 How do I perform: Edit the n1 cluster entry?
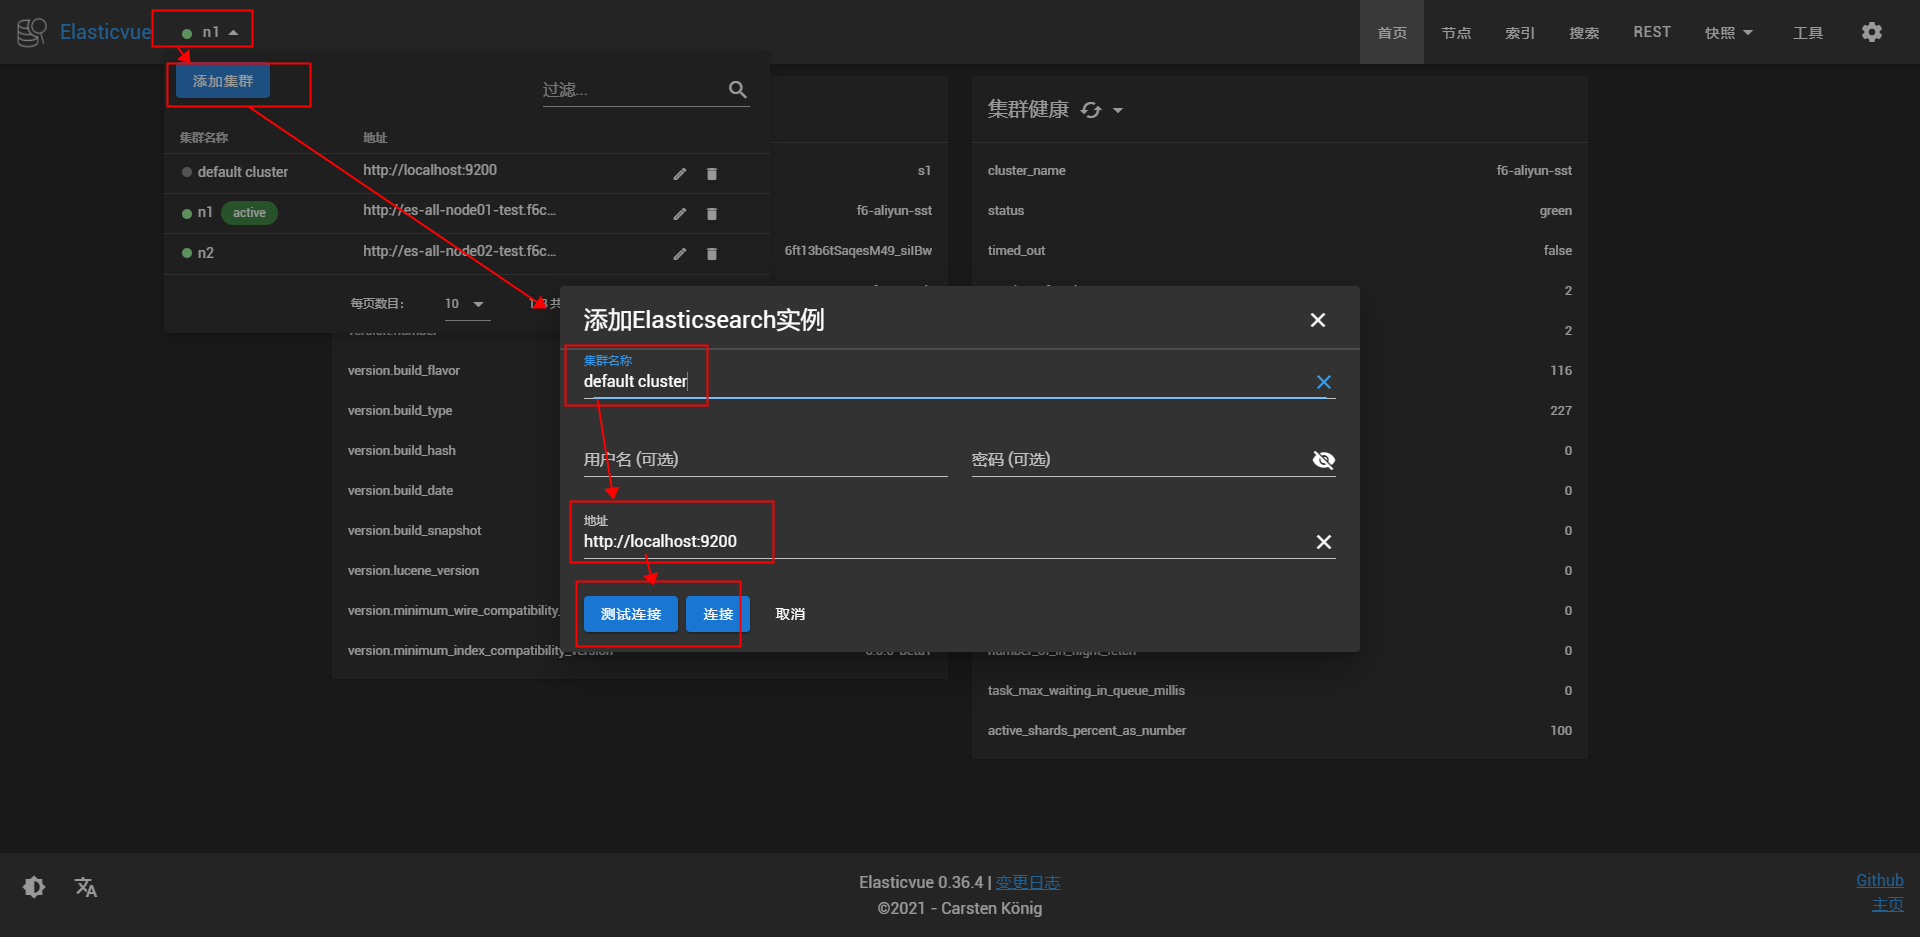point(680,214)
